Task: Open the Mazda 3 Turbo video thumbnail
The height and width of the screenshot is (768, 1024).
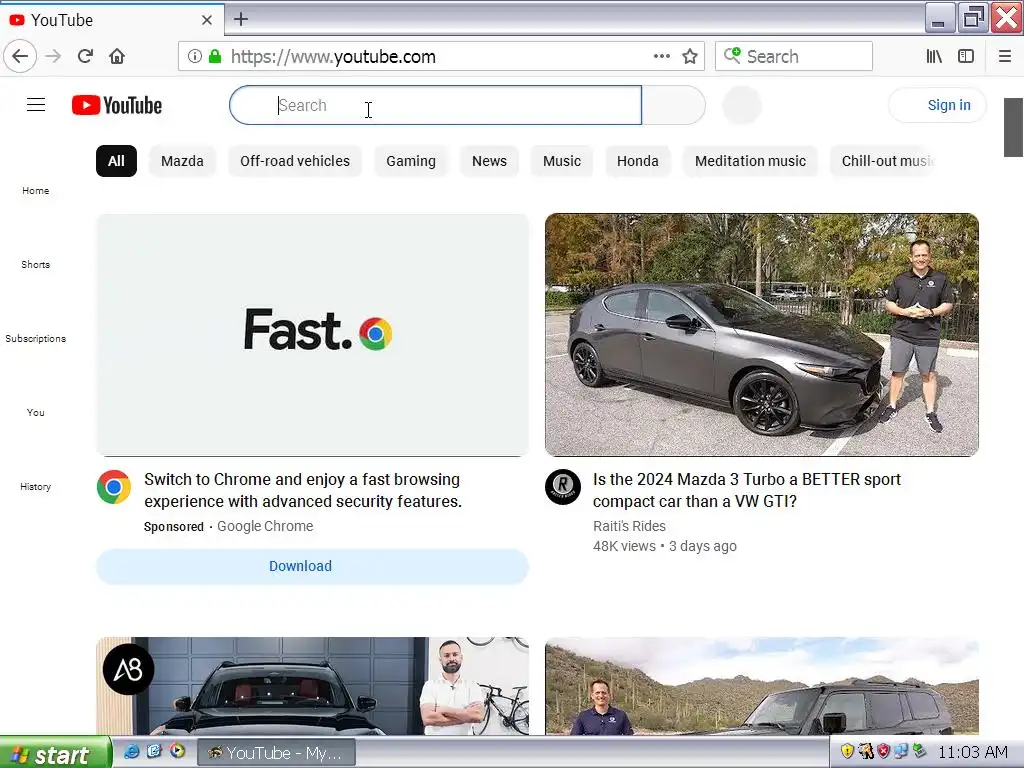Action: [x=761, y=335]
